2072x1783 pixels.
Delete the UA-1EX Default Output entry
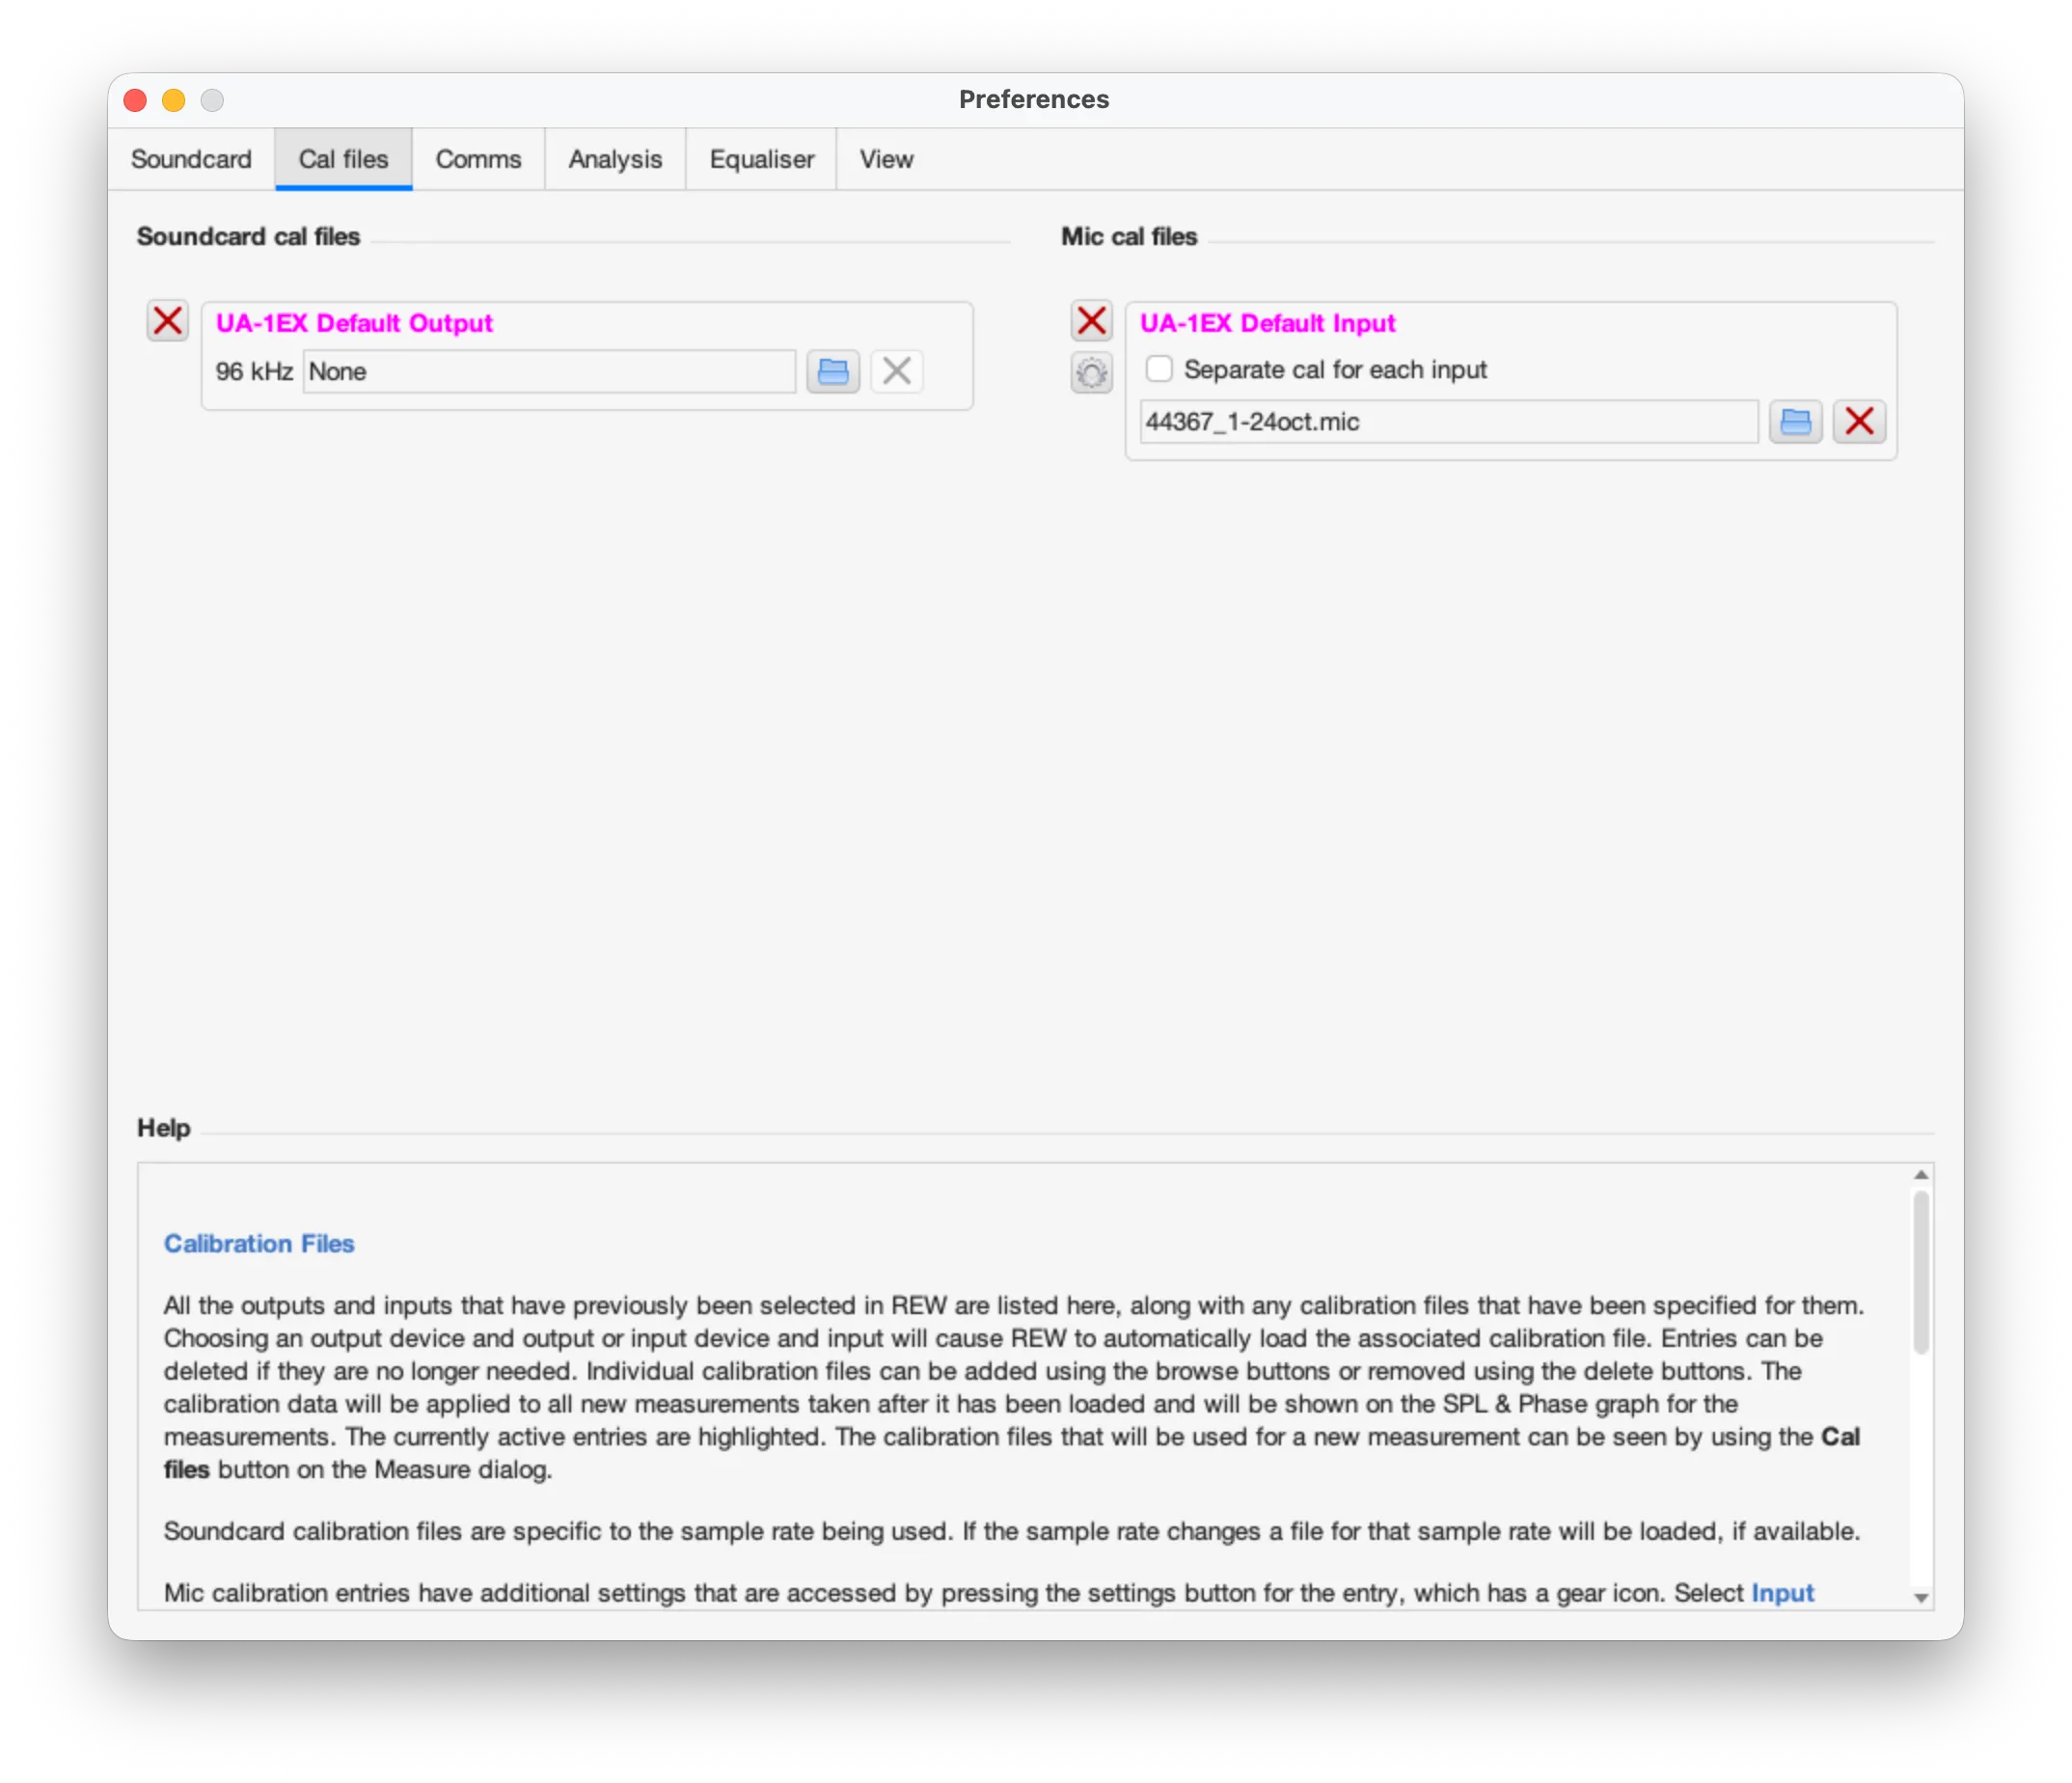click(167, 321)
